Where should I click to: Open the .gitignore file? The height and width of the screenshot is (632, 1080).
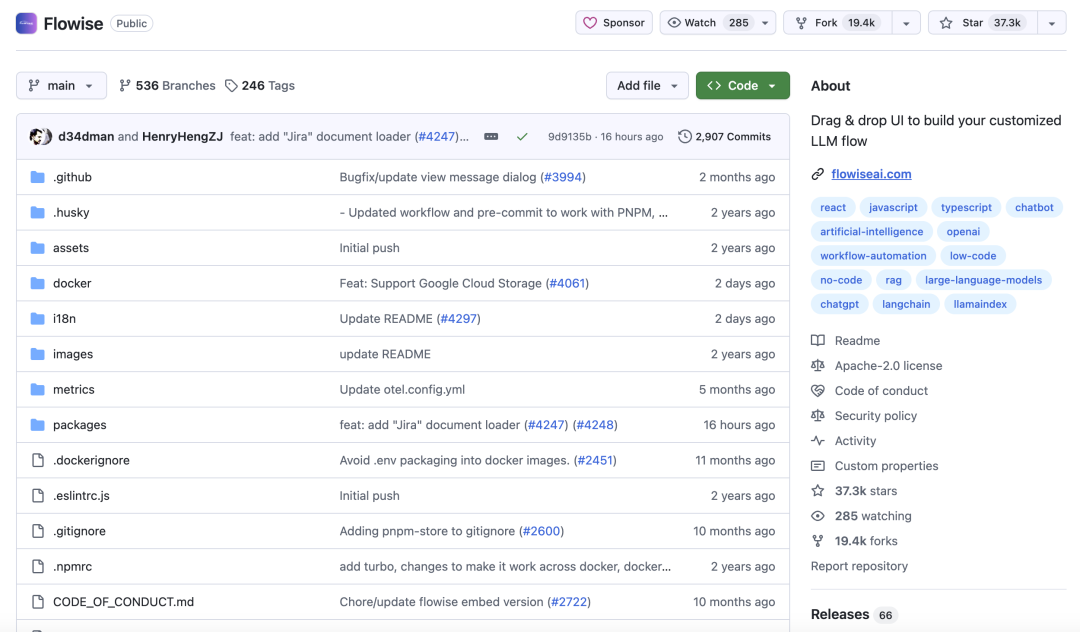tap(79, 531)
